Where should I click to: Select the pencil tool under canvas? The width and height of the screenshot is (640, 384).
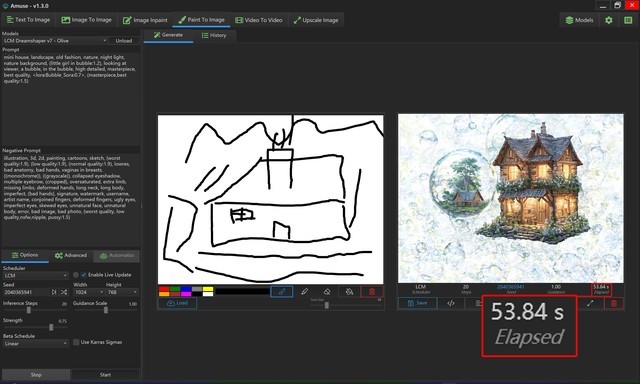[304, 291]
